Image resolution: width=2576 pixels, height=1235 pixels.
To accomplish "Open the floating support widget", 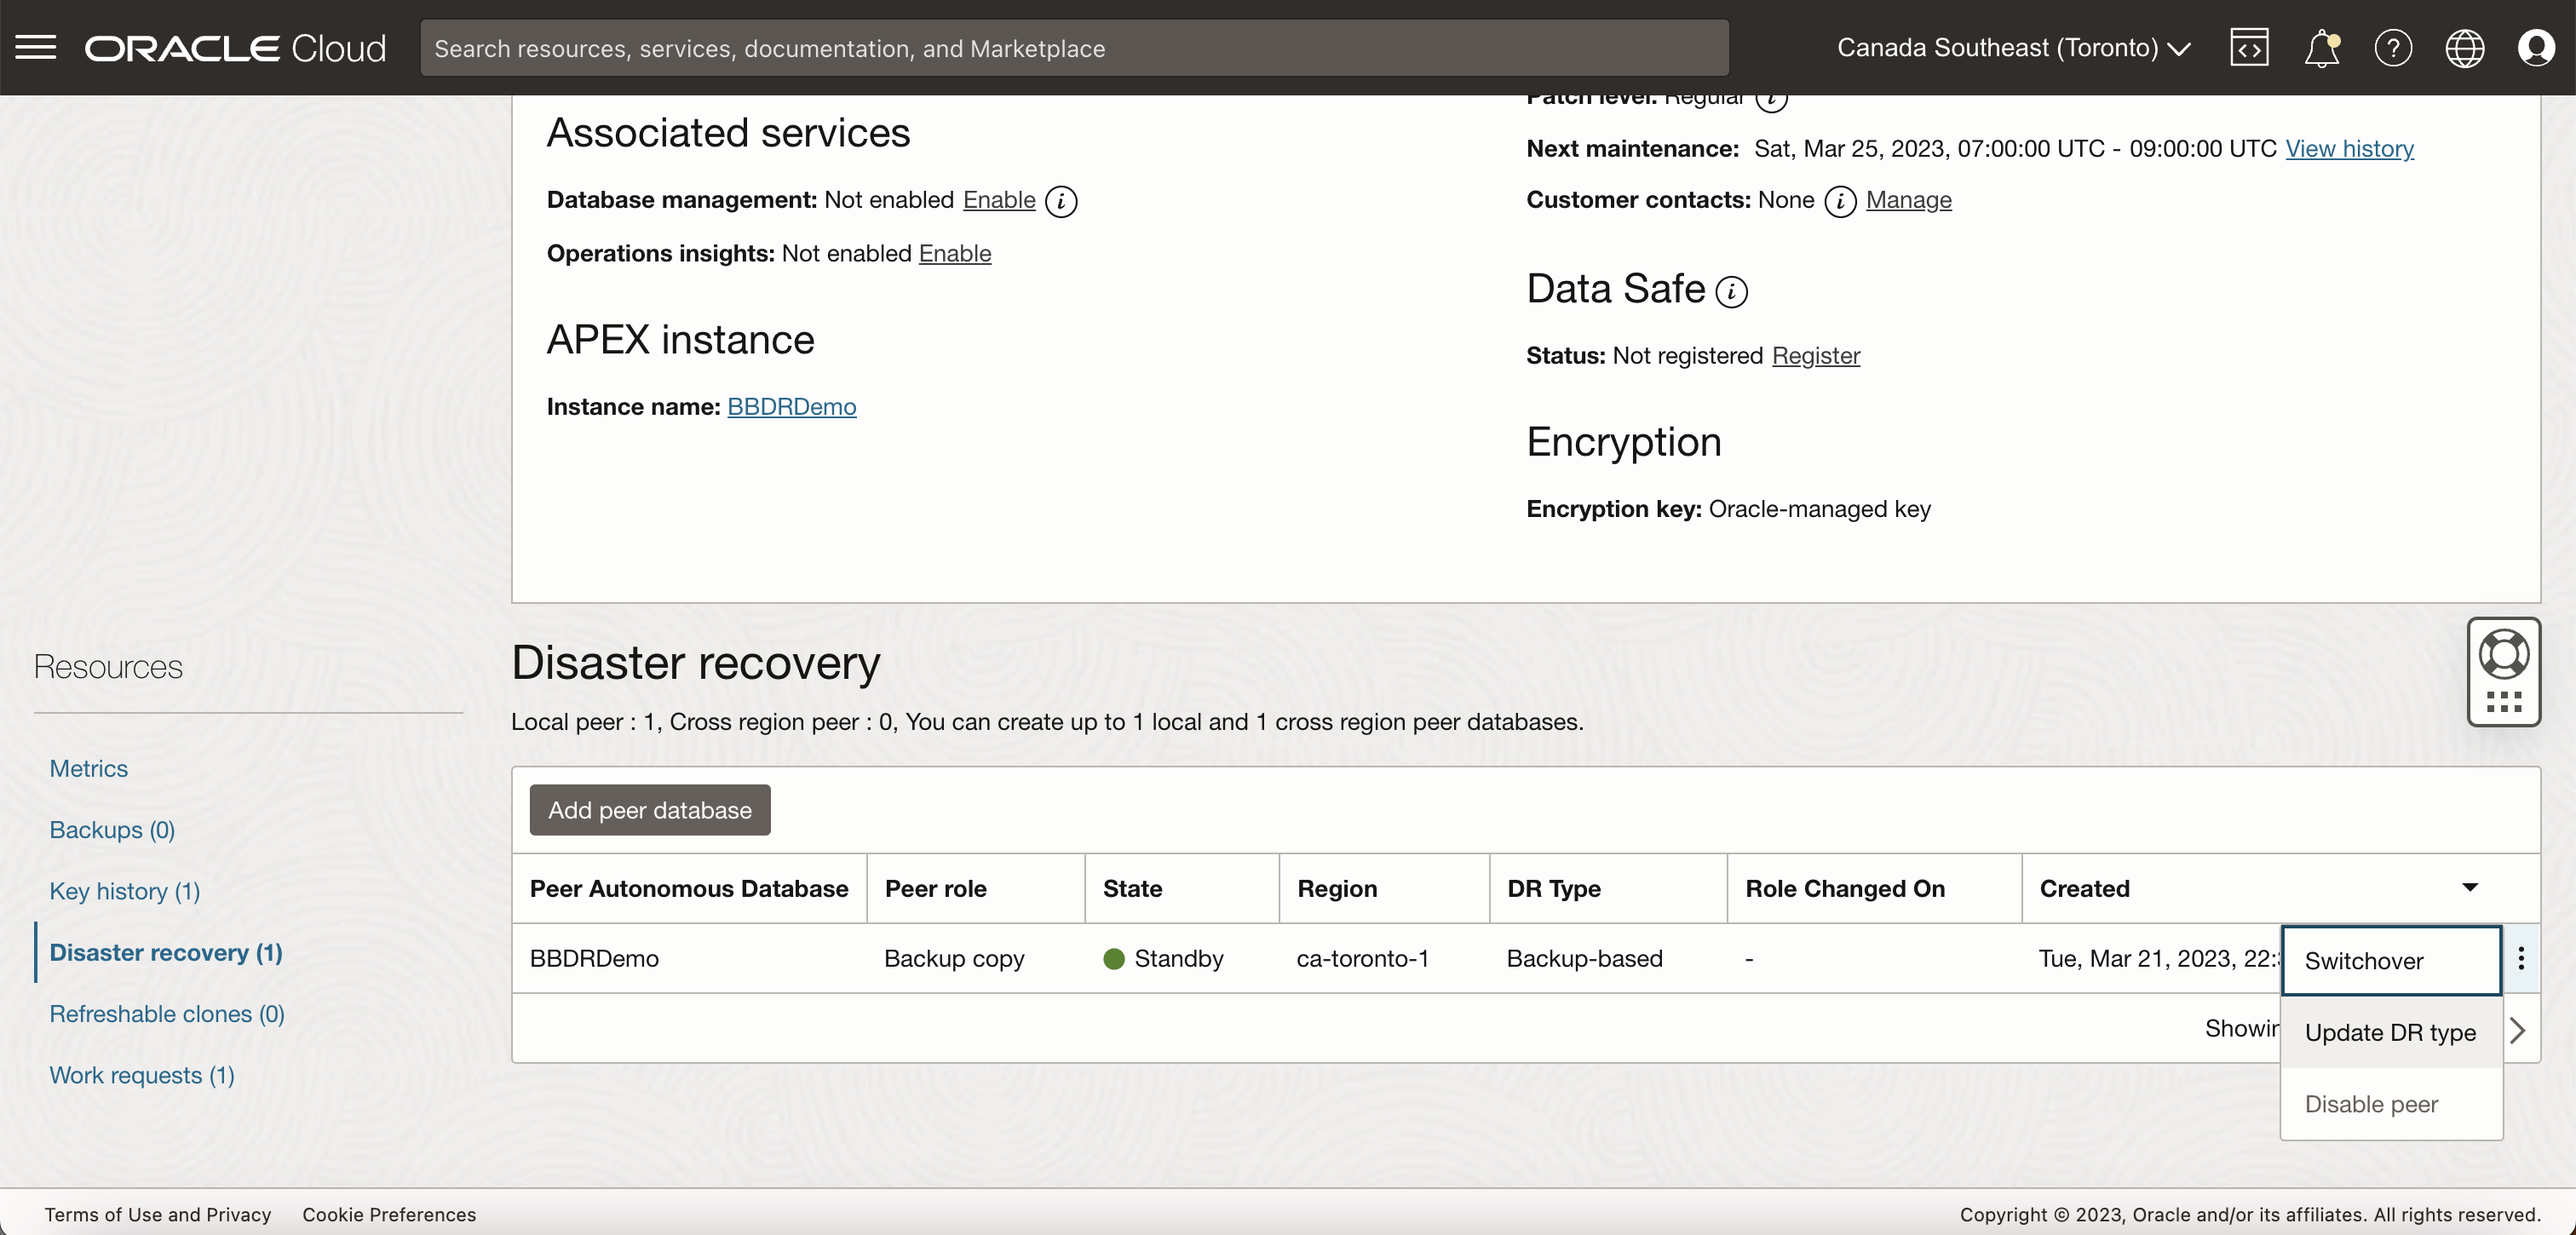I will tap(2504, 671).
